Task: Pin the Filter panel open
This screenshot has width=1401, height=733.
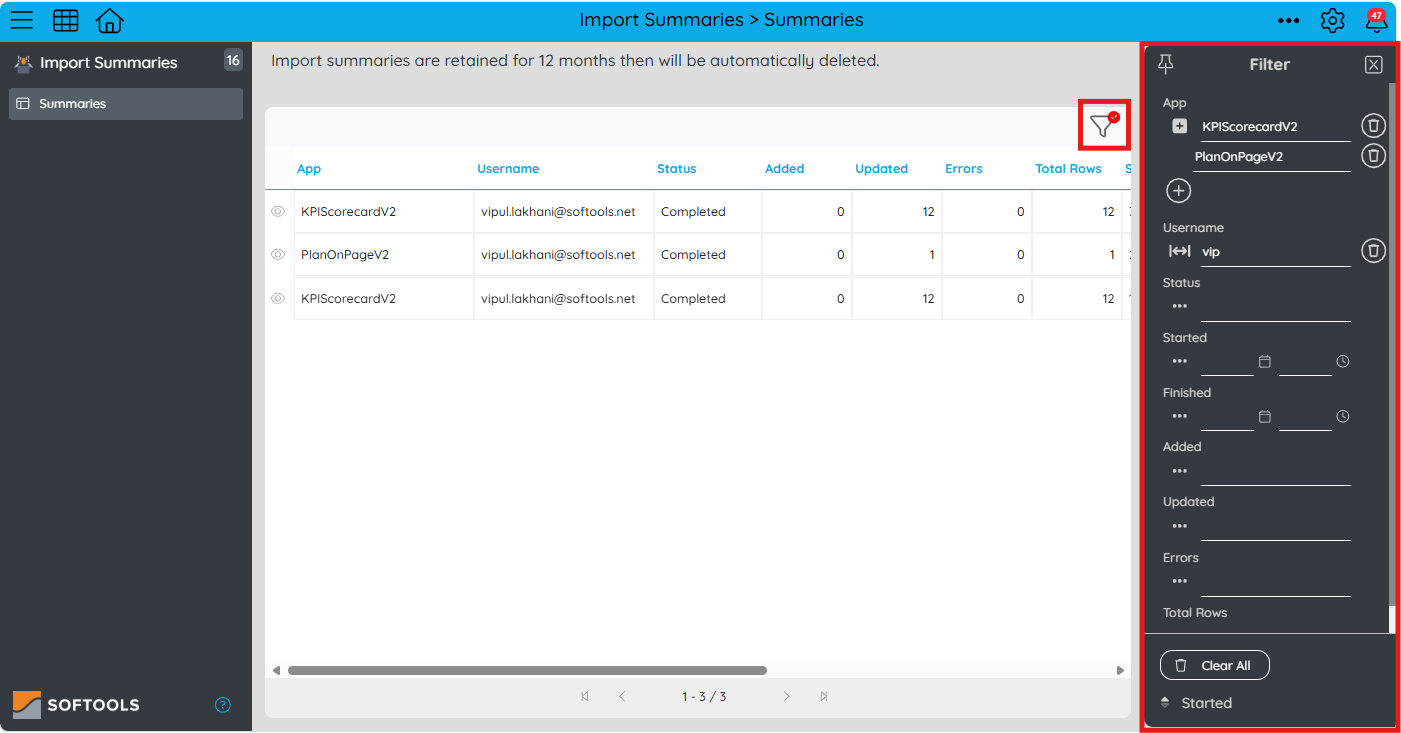Action: tap(1165, 63)
